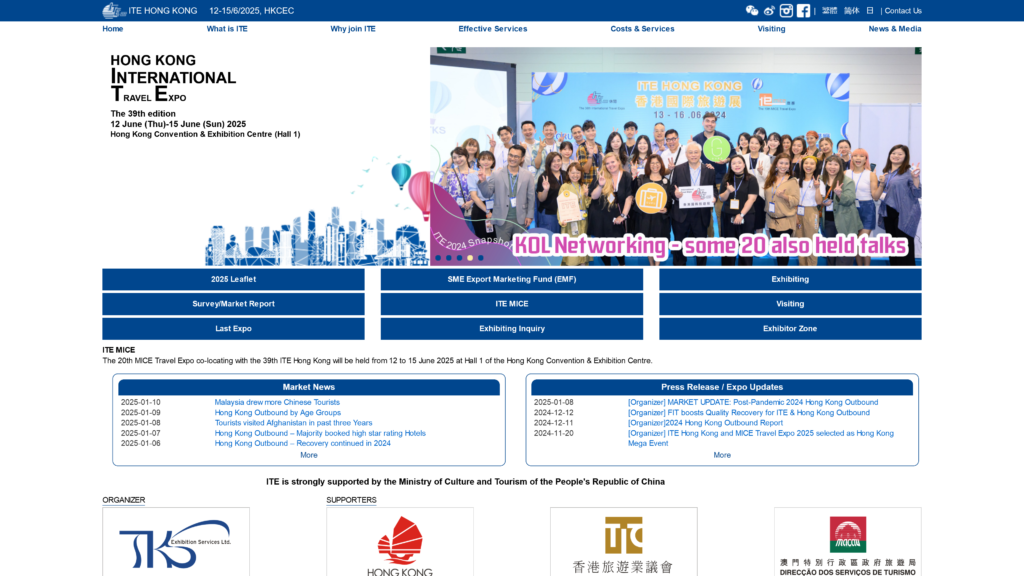Open 'FIT boosts Quality Recovery' press release
The height and width of the screenshot is (576, 1024).
pos(748,413)
